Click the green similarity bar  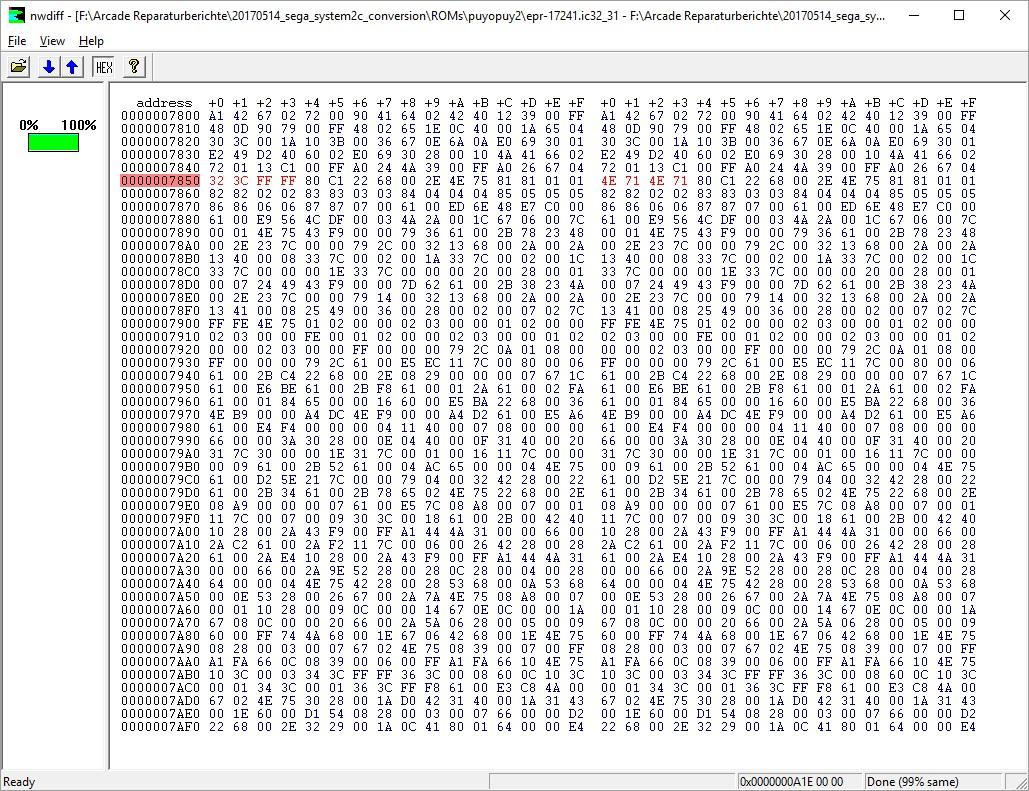[x=53, y=143]
